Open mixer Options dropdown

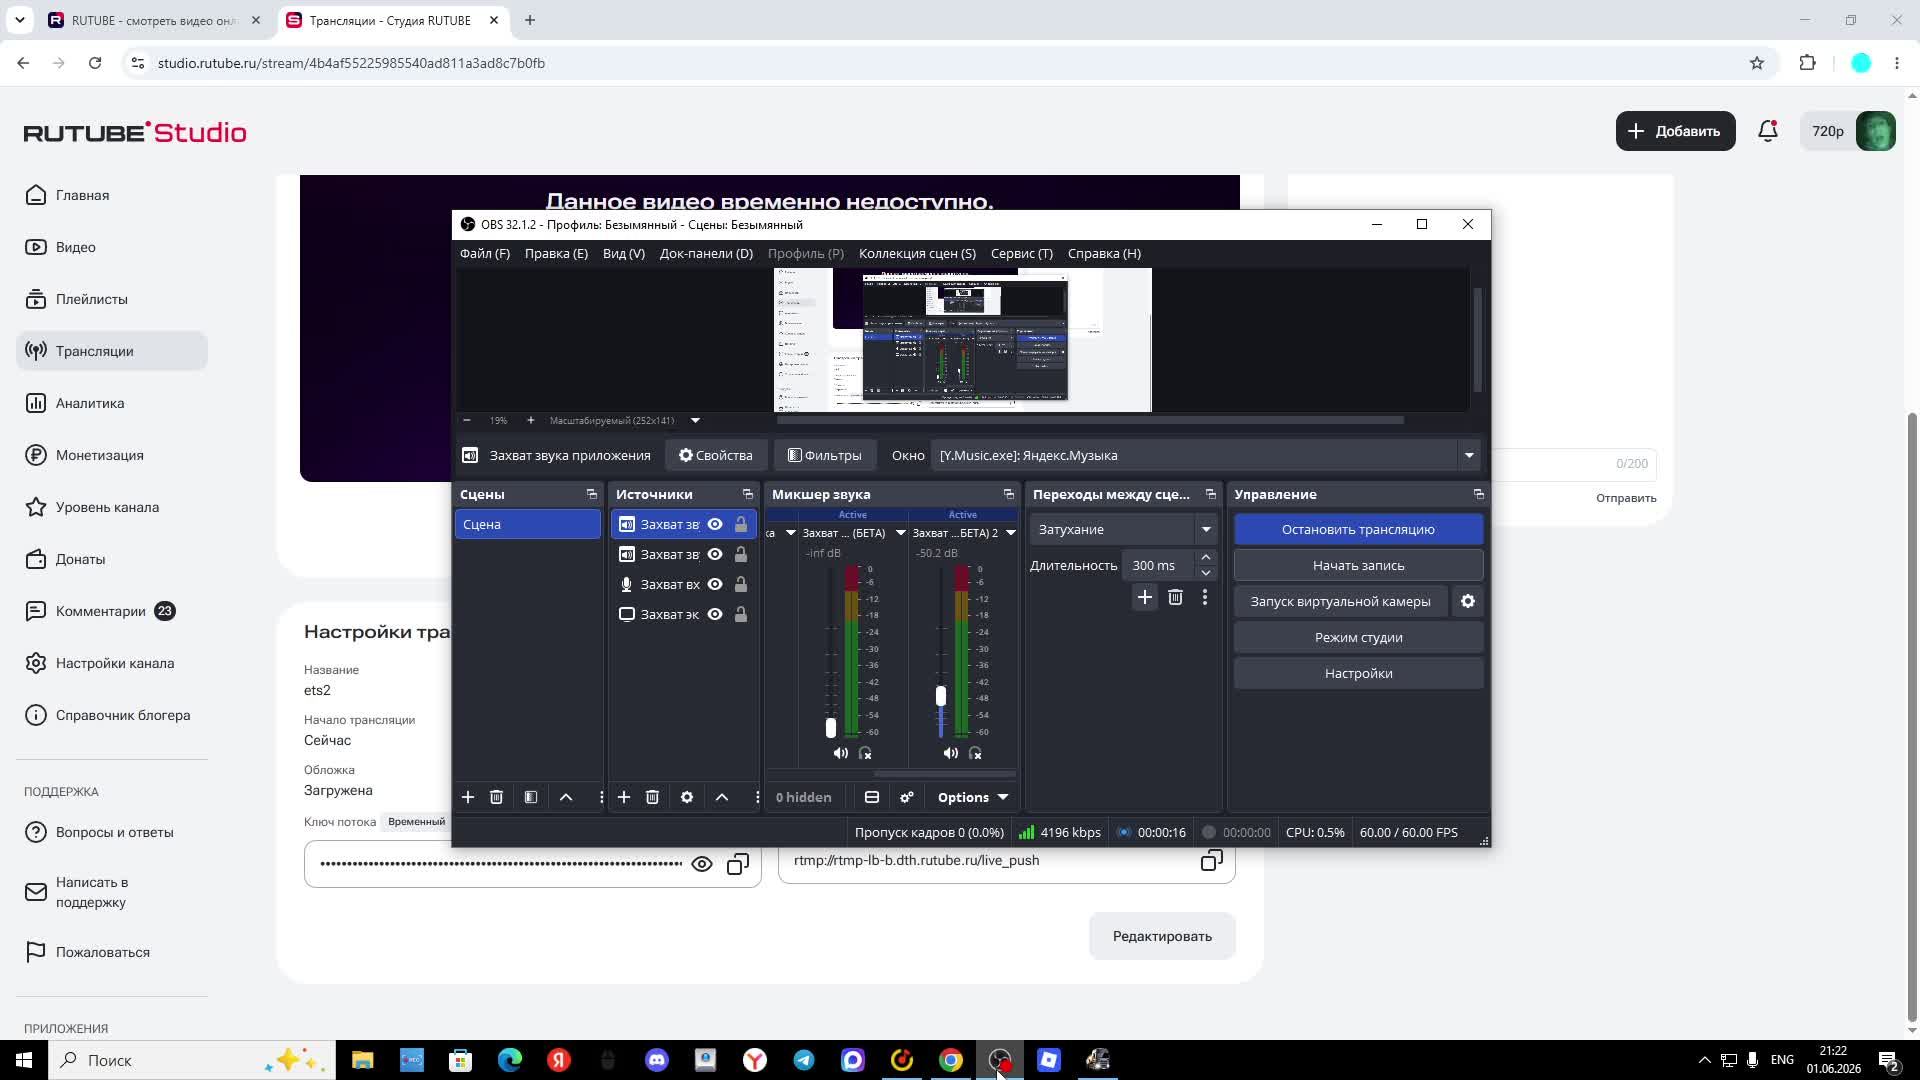(x=973, y=797)
